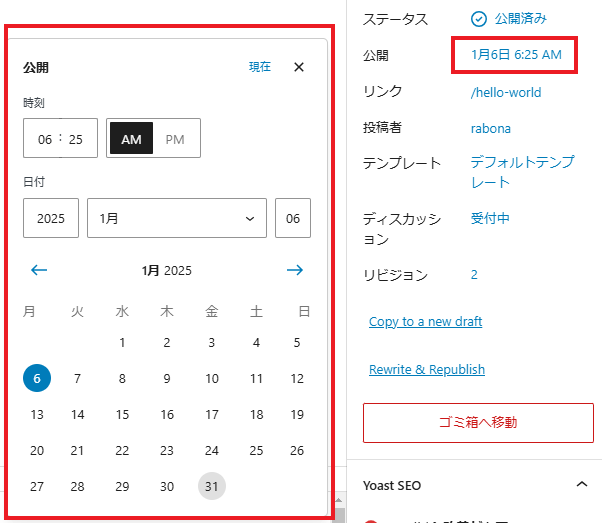Click Copy to a new draft

pos(425,321)
